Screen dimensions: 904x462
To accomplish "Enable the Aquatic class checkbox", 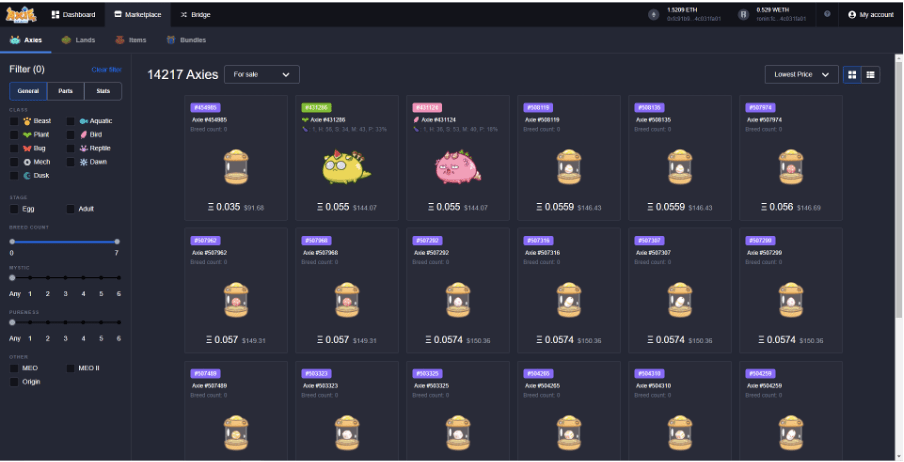I will click(70, 121).
